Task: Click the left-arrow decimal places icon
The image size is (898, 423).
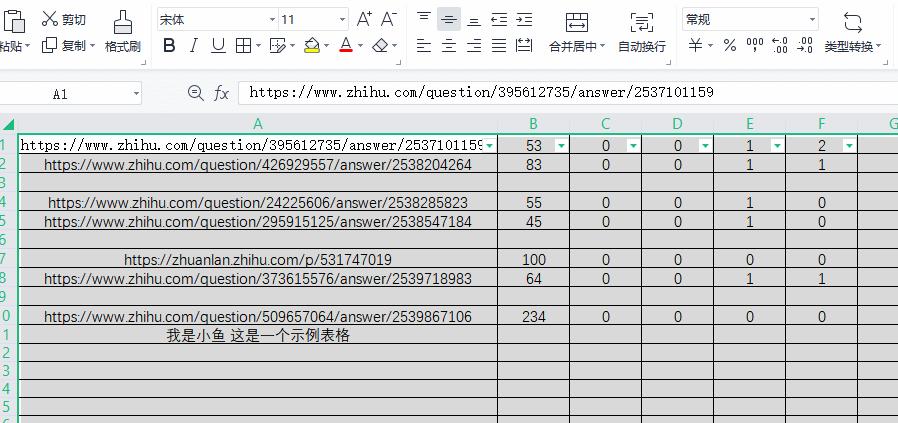Action: [780, 45]
